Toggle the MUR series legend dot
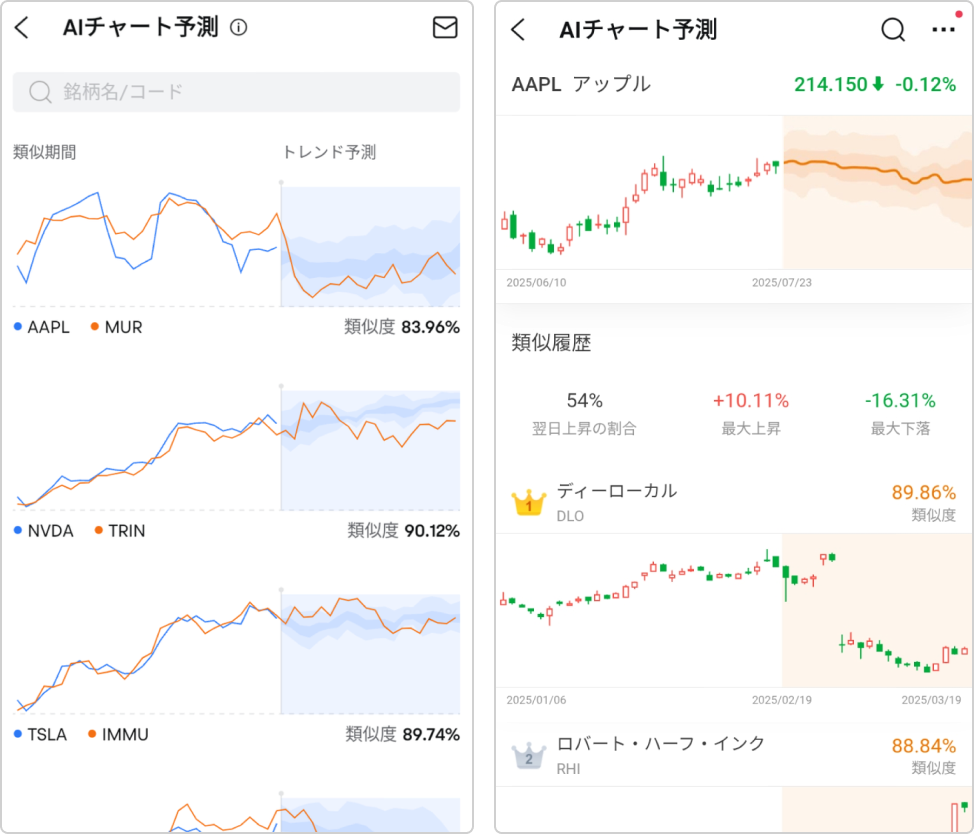Screen dimensions: 974x834 coord(96,327)
